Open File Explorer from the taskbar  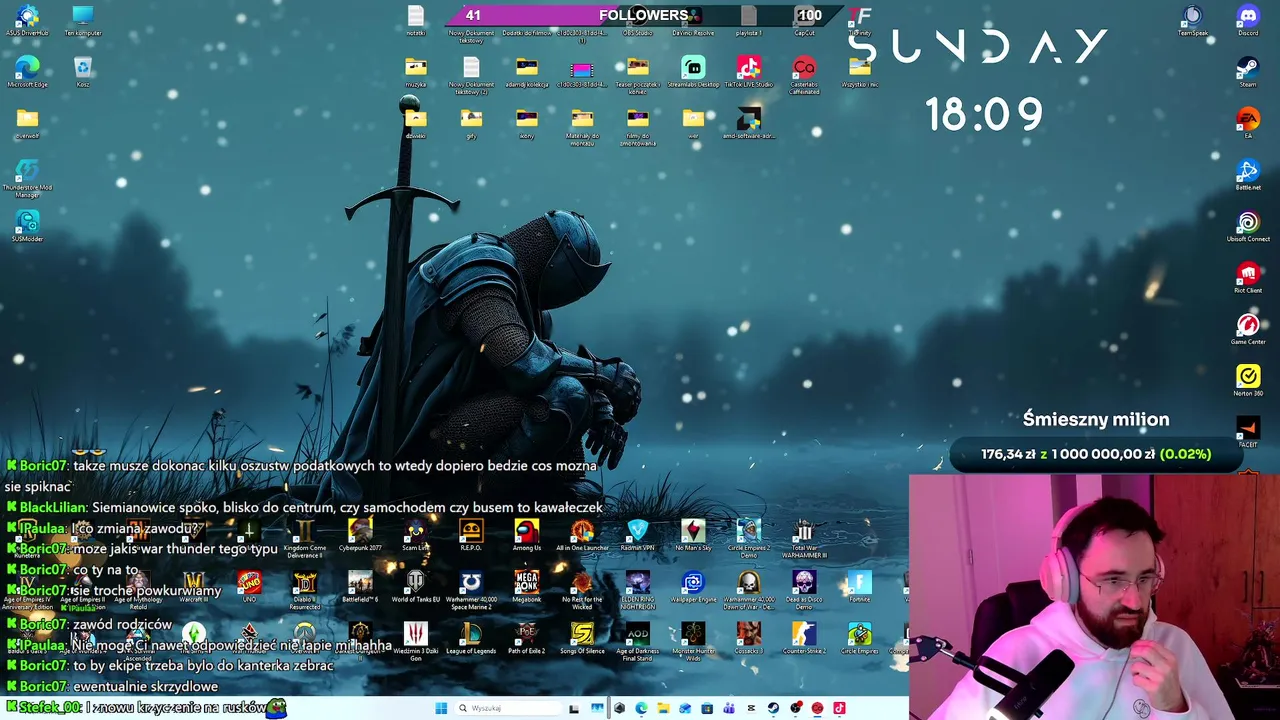pos(663,708)
